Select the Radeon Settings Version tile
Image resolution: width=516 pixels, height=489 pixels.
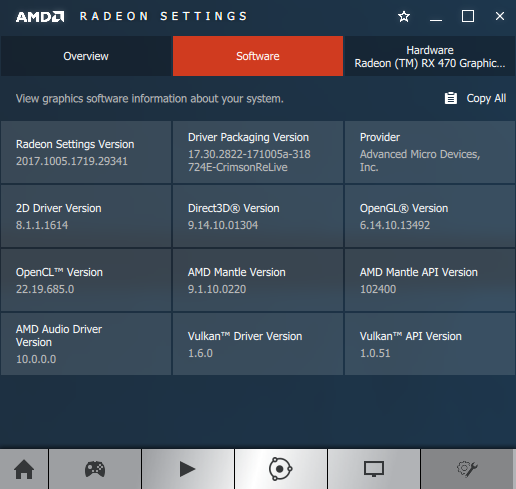(x=86, y=152)
